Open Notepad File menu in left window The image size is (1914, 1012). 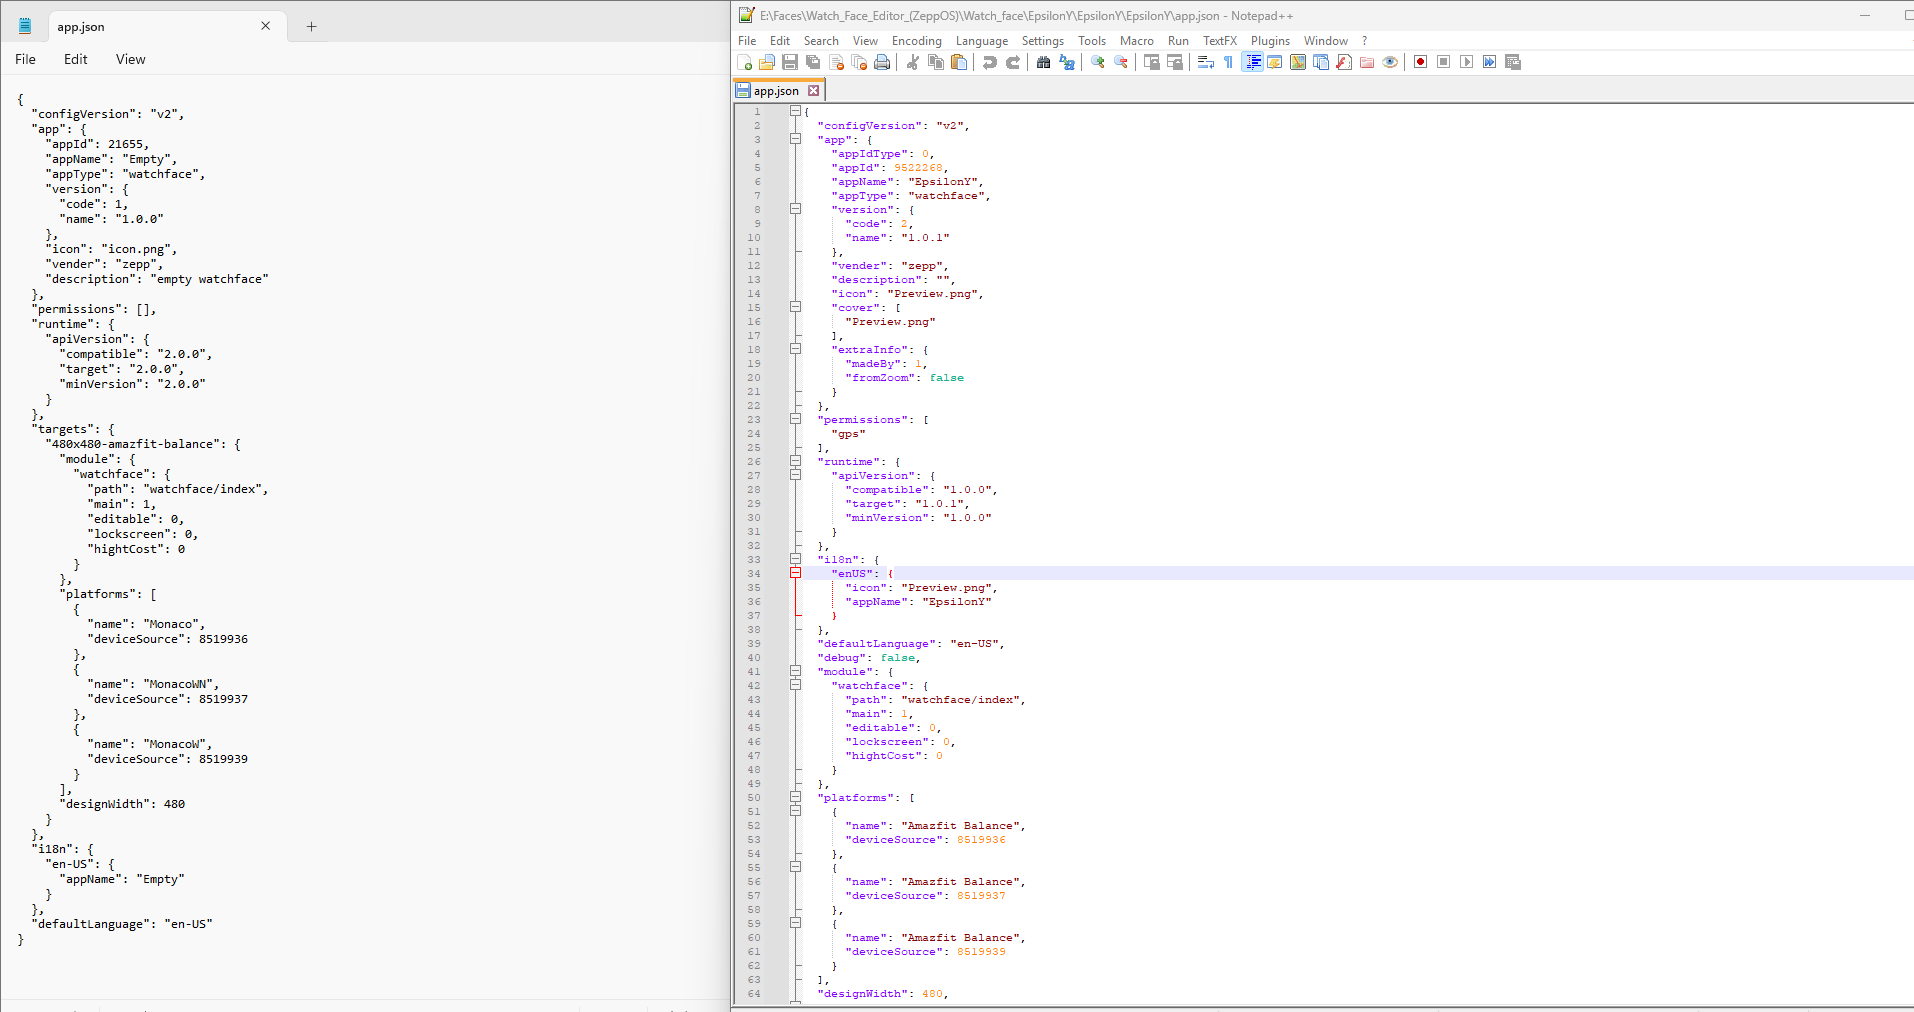[26, 59]
